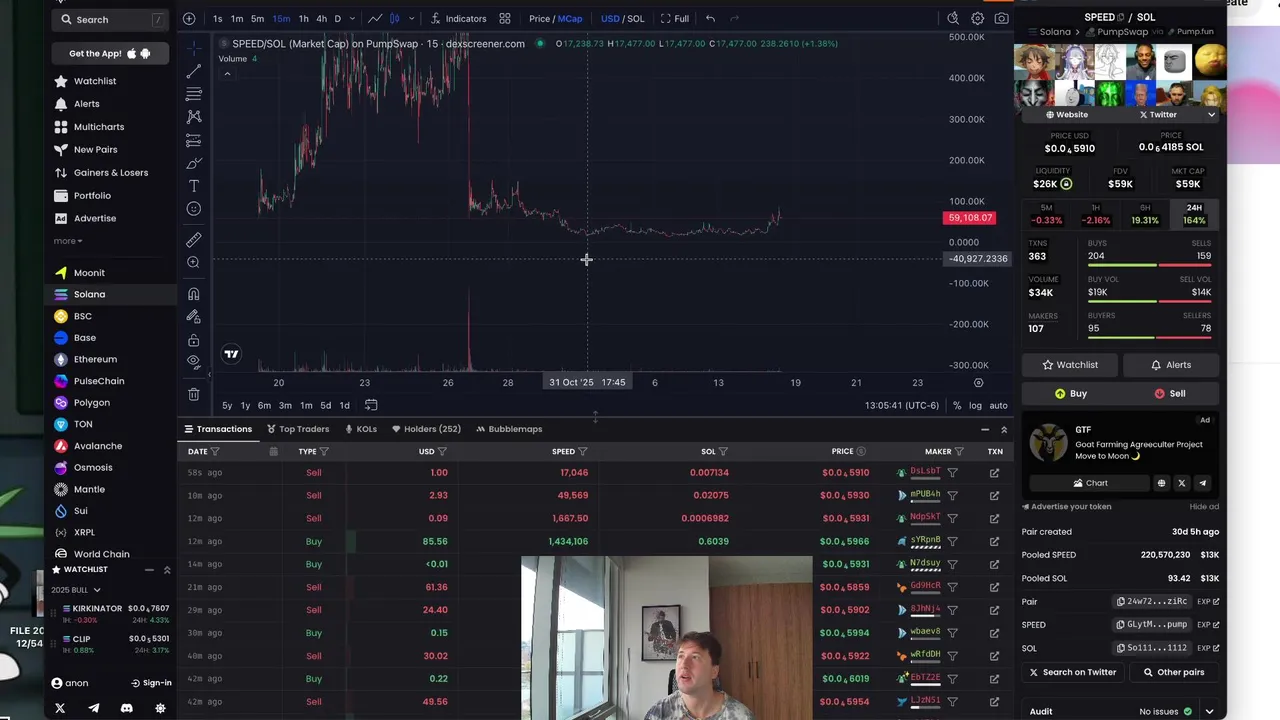Expand the Audit section chevron
Image resolution: width=1280 pixels, height=720 pixels.
pos(1209,712)
